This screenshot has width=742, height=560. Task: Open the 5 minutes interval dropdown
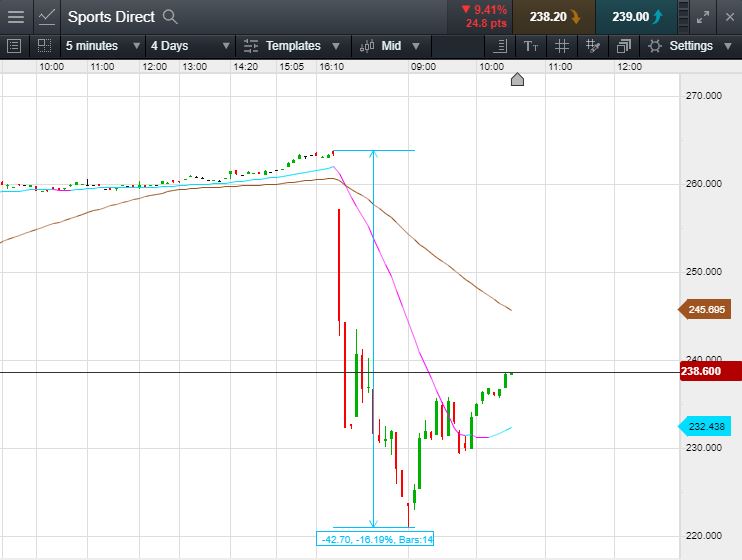tap(103, 46)
